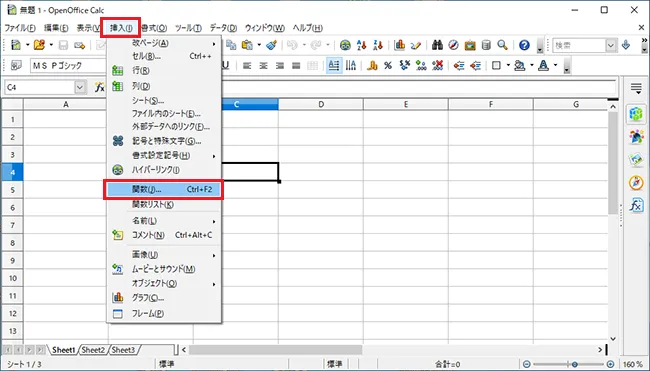Toggle justified text alignment

coord(296,65)
